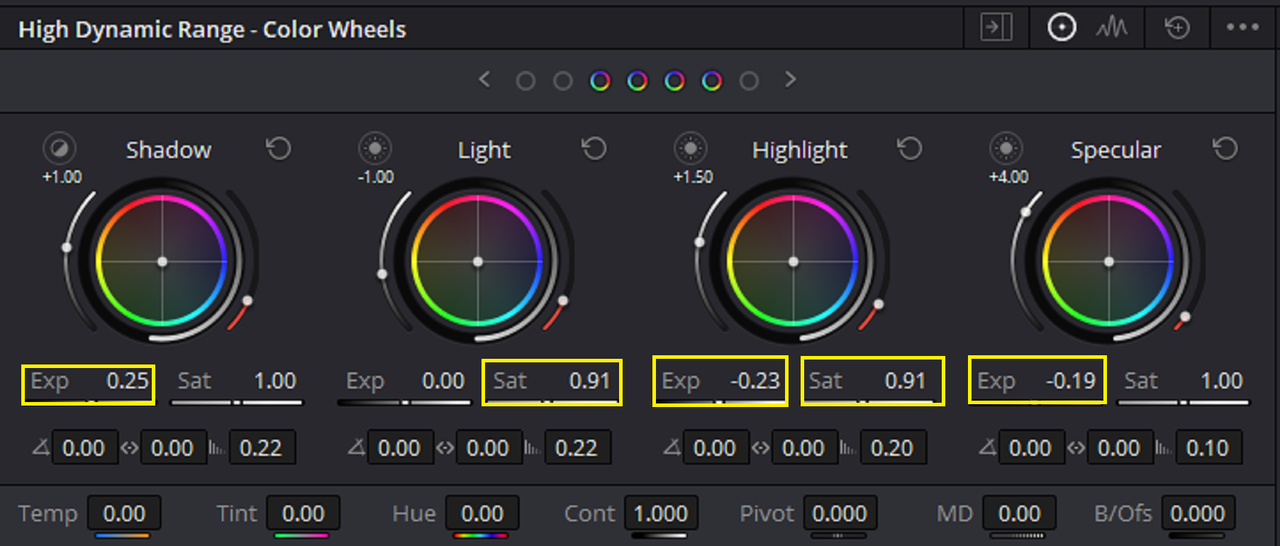This screenshot has width=1280, height=546.
Task: Click the Shadow strength field
Action: tap(172, 448)
